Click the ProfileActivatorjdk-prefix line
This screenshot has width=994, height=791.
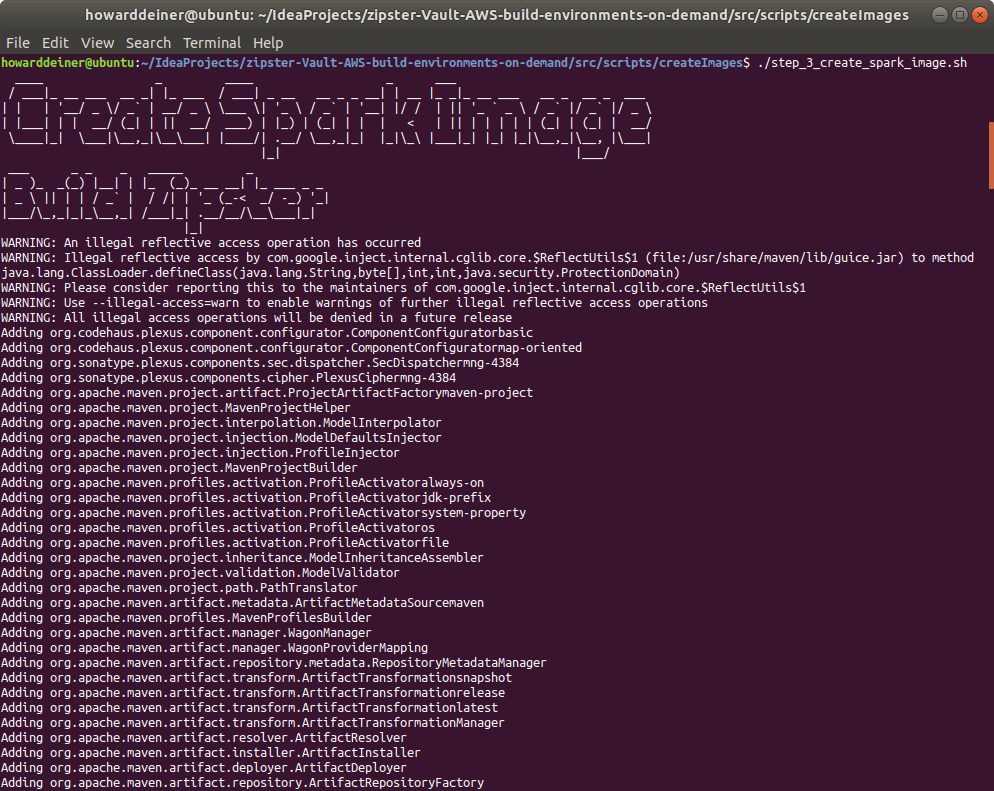pyautogui.click(x=246, y=498)
